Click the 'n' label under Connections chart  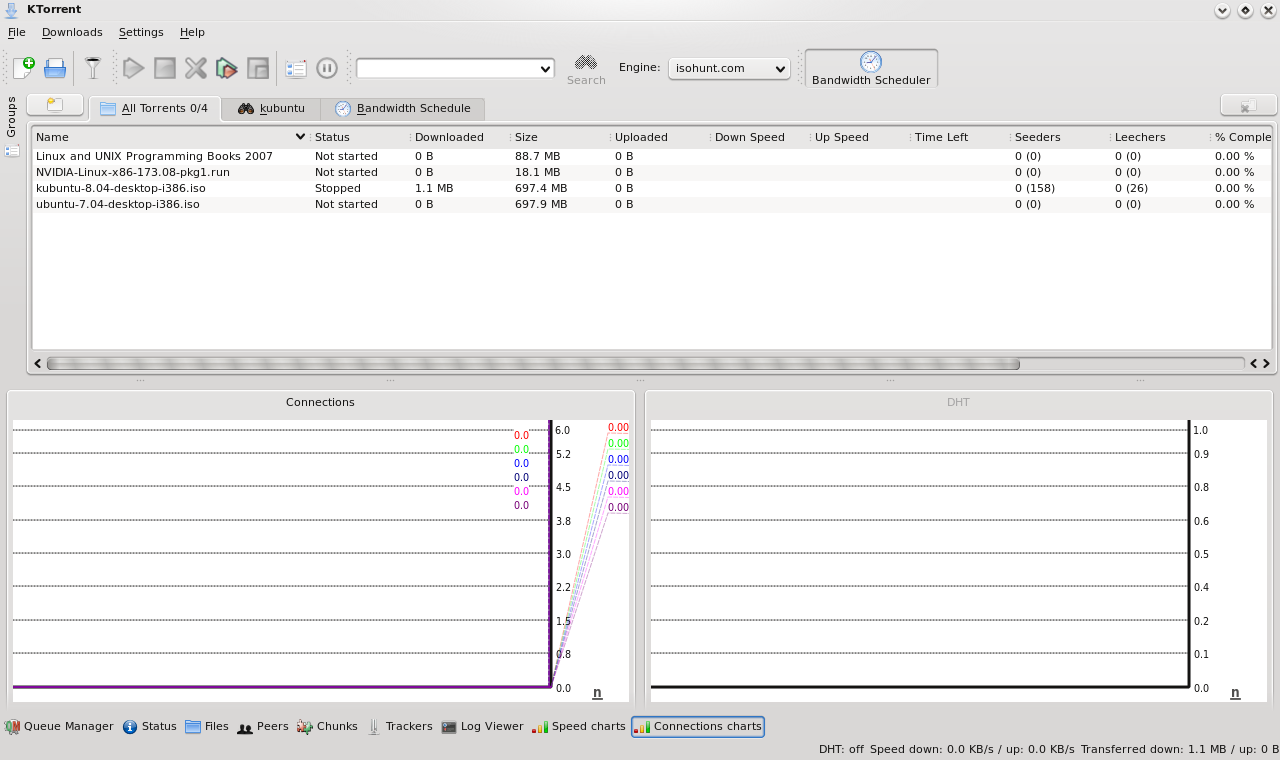tap(597, 692)
